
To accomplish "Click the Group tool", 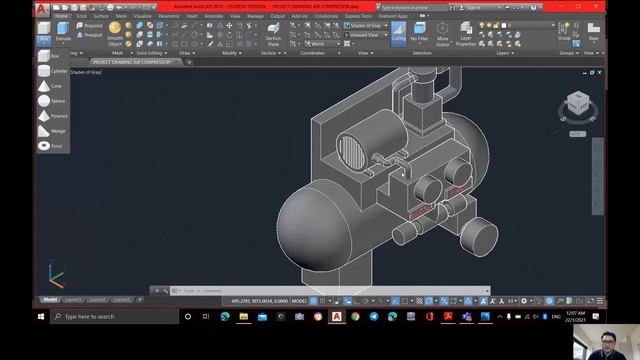I will pyautogui.click(x=564, y=31).
